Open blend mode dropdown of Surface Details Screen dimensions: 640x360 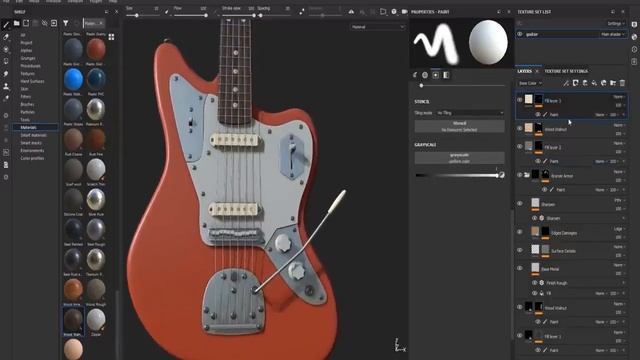click(619, 247)
